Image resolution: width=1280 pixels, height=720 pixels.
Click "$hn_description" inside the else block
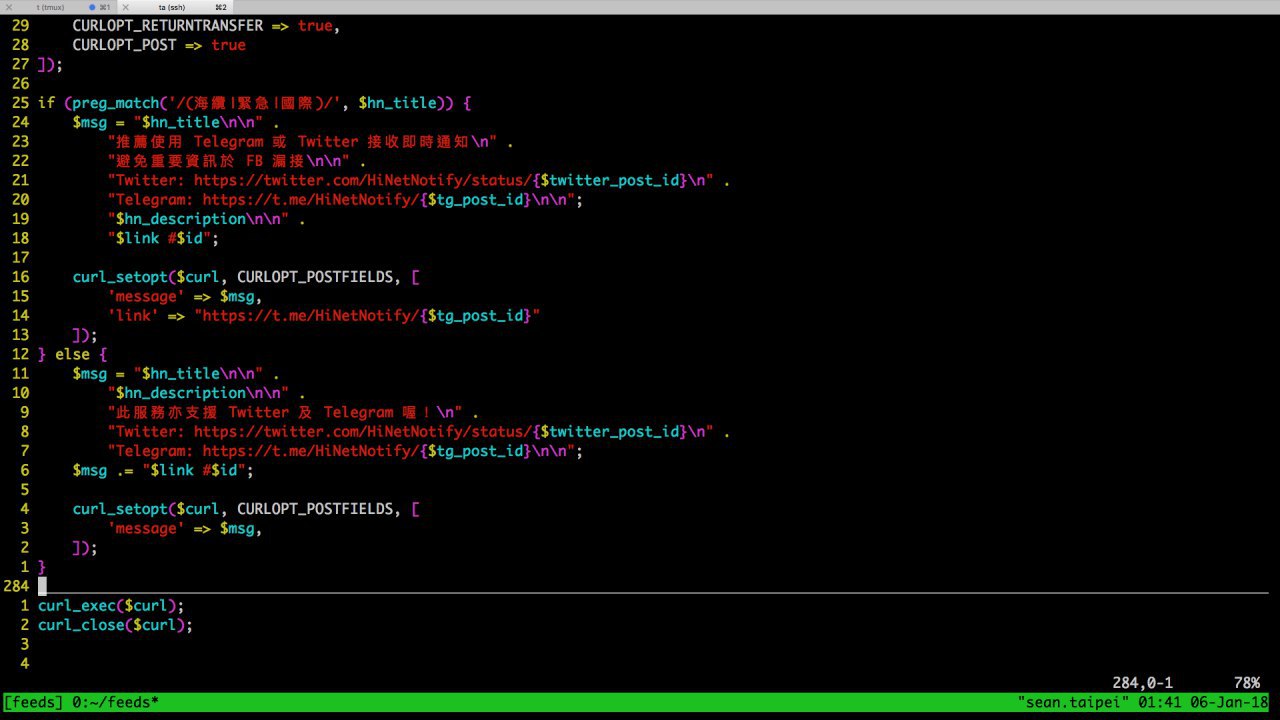click(180, 393)
